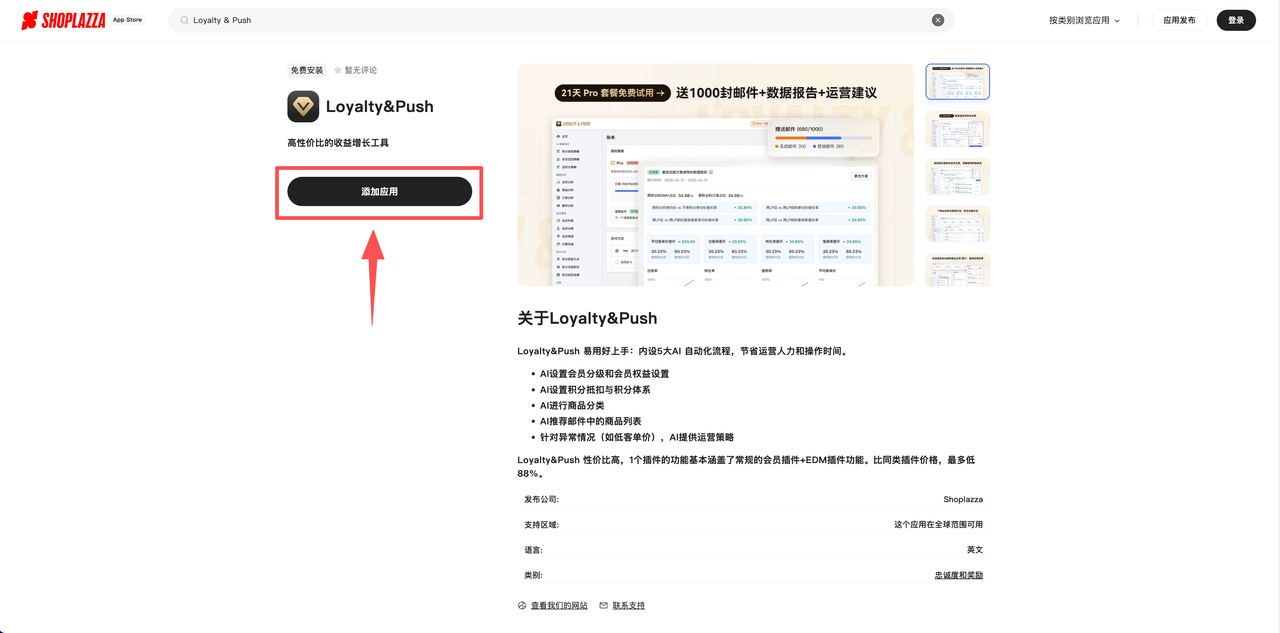Open the 忠诚度和奖励 category link

959,575
